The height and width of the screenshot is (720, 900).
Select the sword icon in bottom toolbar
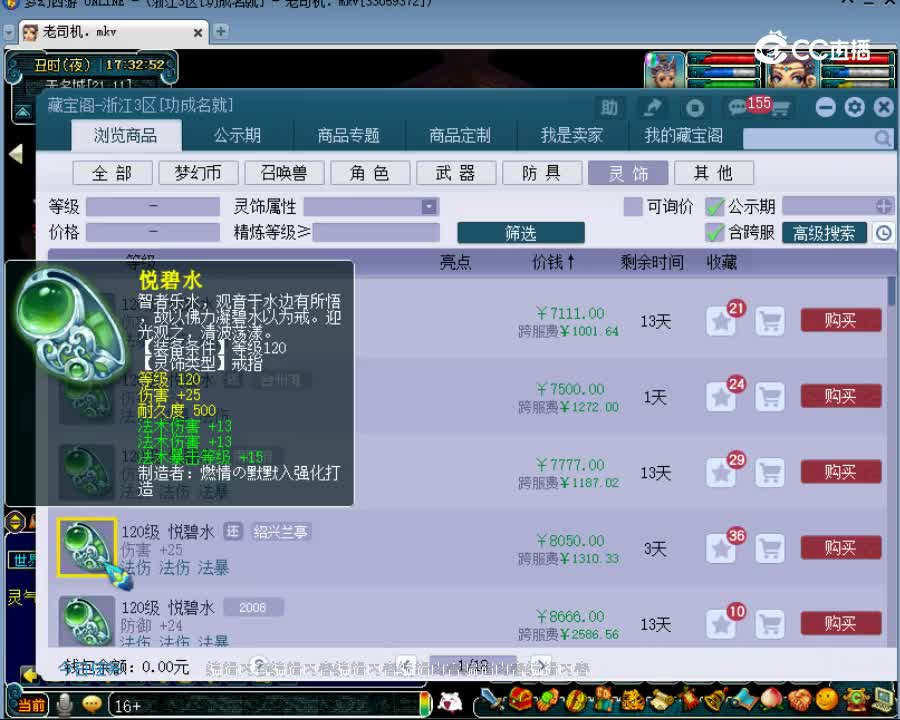click(492, 700)
